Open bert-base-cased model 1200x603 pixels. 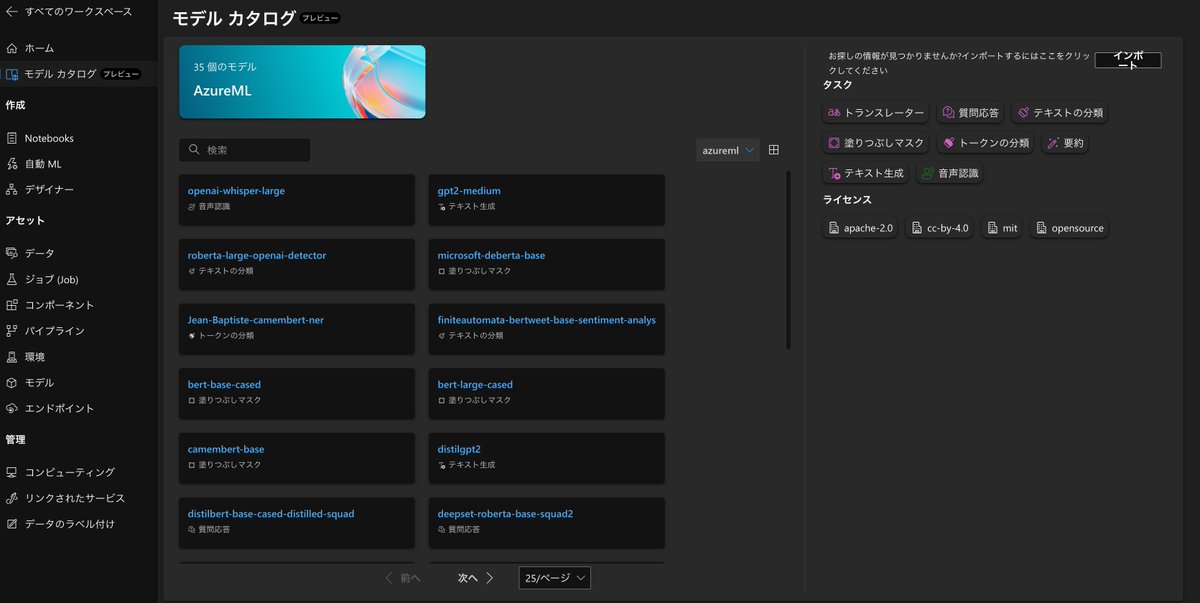(x=297, y=394)
